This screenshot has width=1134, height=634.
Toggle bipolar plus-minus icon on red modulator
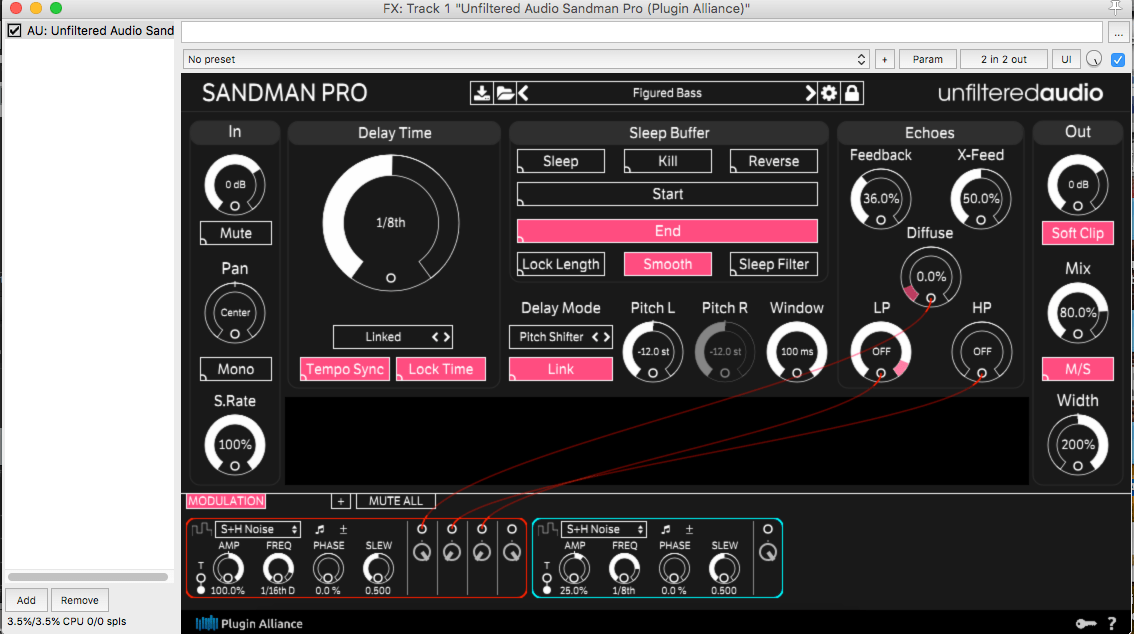tap(344, 529)
